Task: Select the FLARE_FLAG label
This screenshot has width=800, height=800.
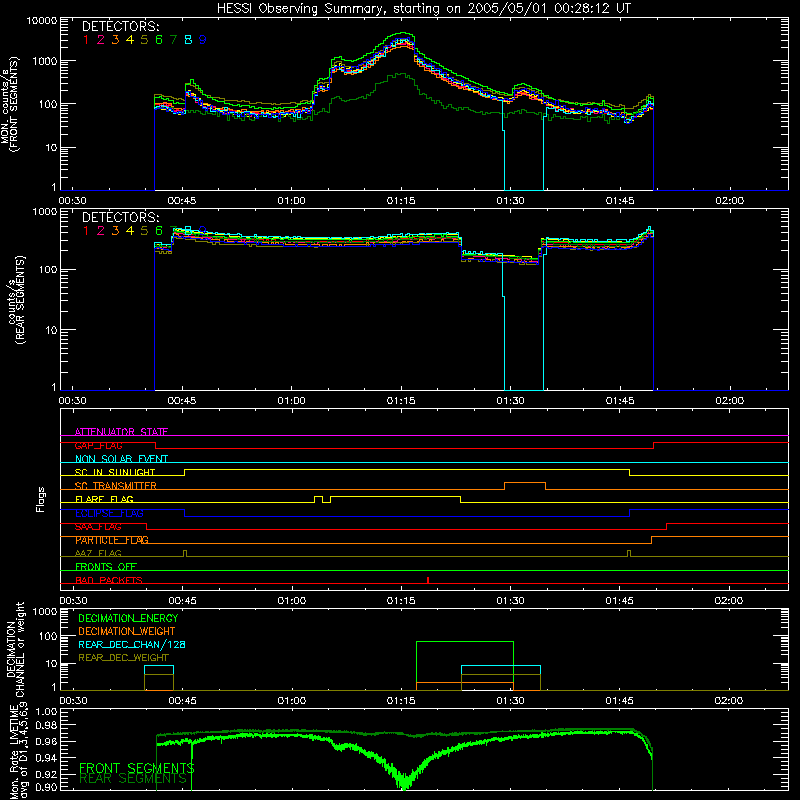Action: tap(104, 499)
